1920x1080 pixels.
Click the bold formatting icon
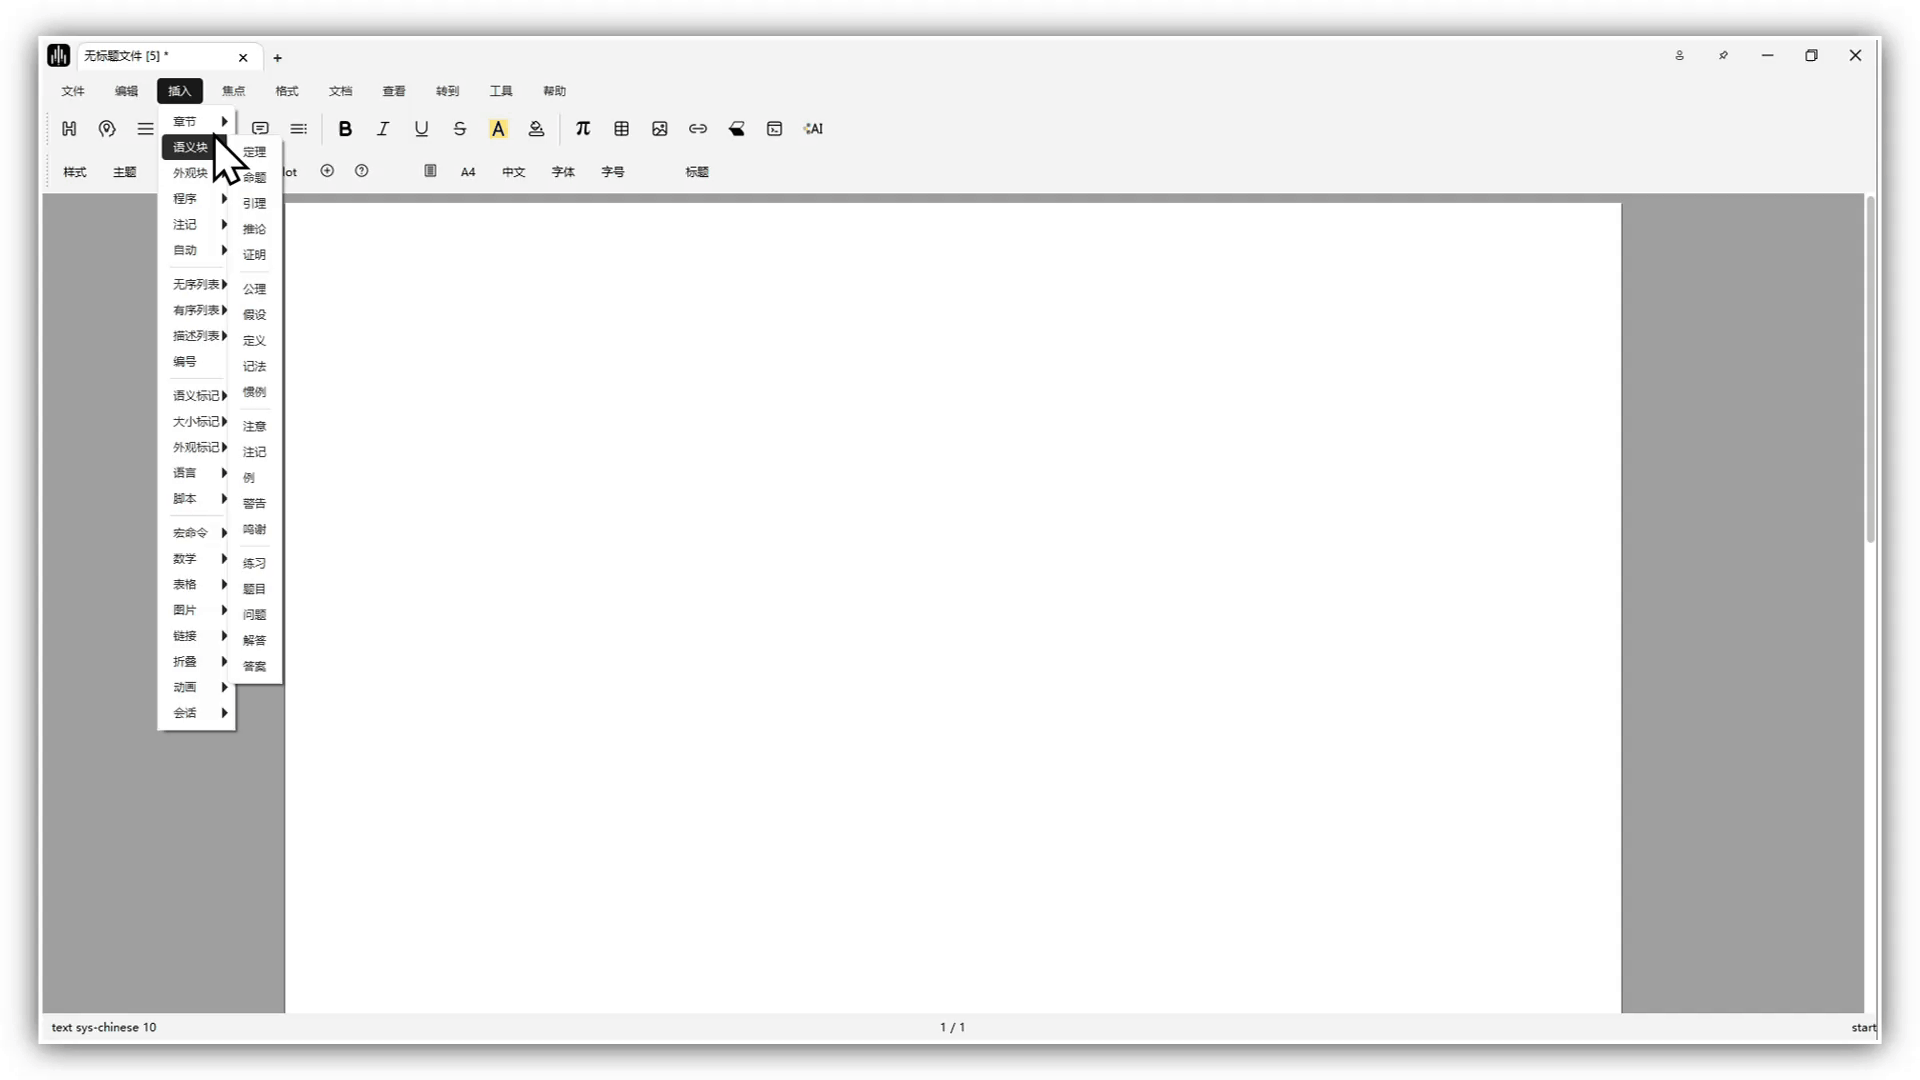pos(345,129)
